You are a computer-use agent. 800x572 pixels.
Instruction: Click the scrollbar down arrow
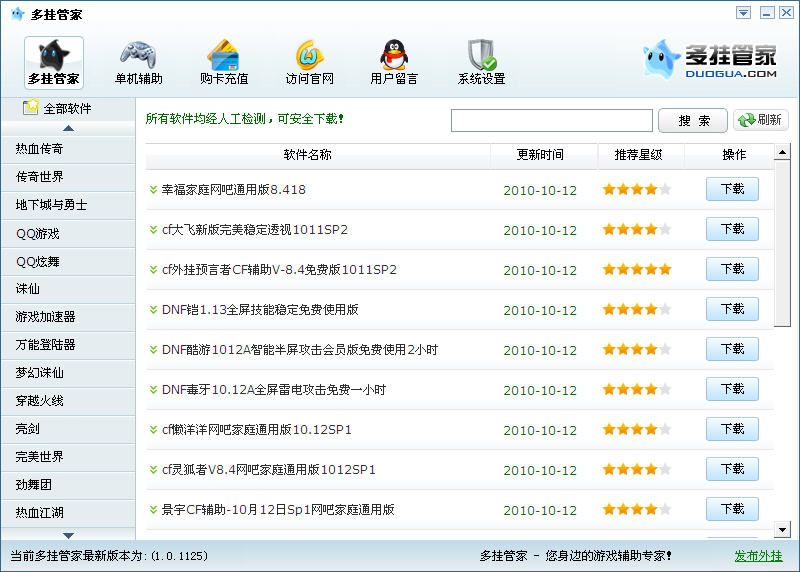[782, 530]
